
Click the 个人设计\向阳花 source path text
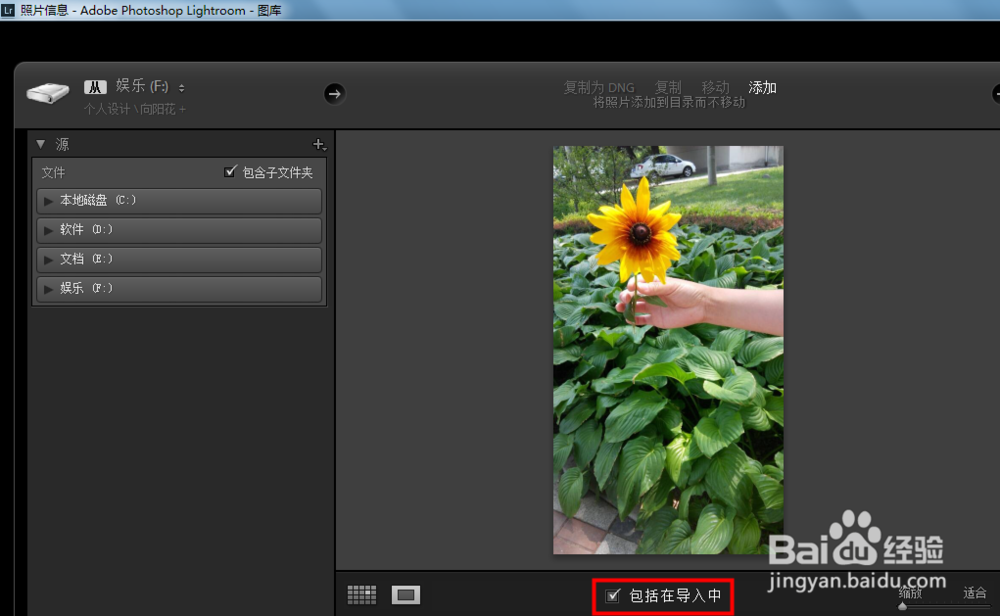pos(135,109)
